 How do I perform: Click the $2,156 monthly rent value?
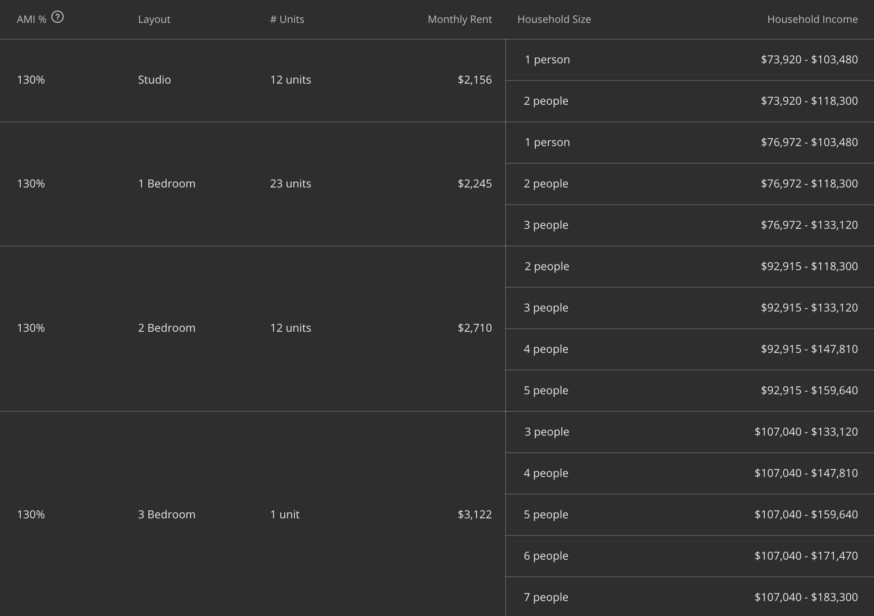(474, 80)
